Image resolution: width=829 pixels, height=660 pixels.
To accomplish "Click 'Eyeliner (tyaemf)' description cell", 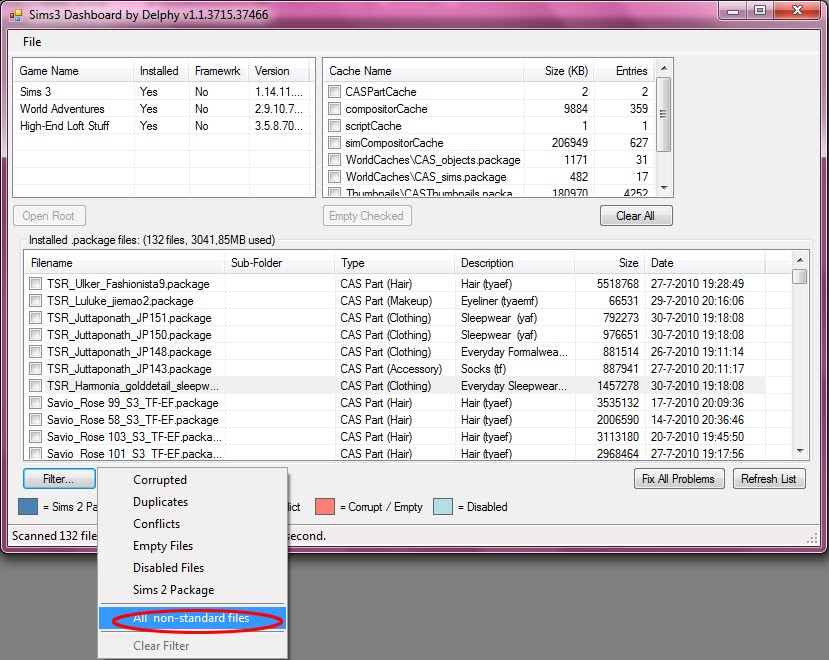I will click(499, 300).
